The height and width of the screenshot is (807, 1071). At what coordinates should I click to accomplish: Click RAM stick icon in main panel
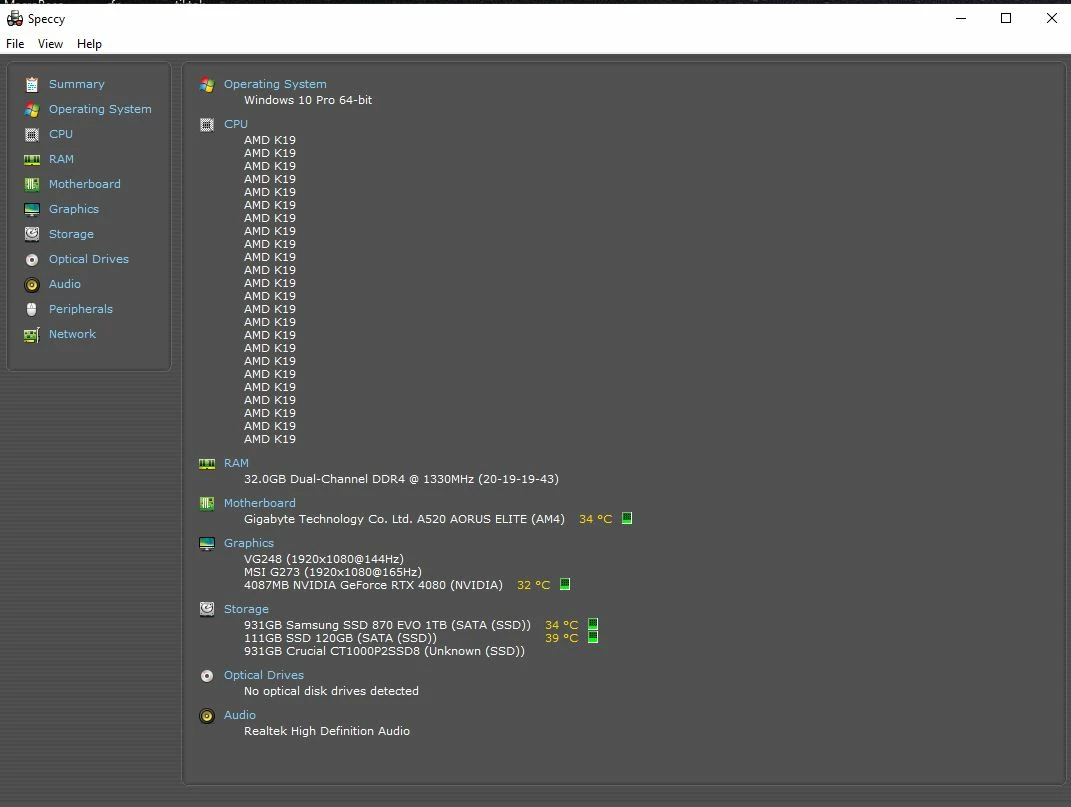point(207,464)
